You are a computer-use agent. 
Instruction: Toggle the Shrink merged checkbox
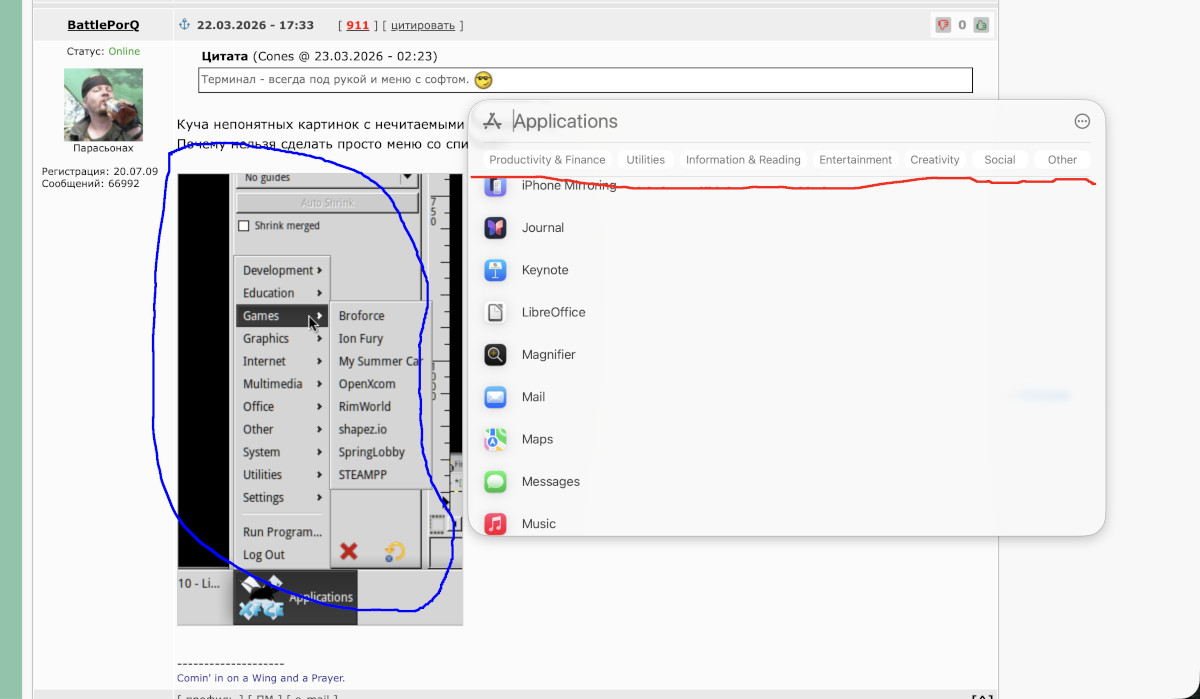[x=243, y=226]
